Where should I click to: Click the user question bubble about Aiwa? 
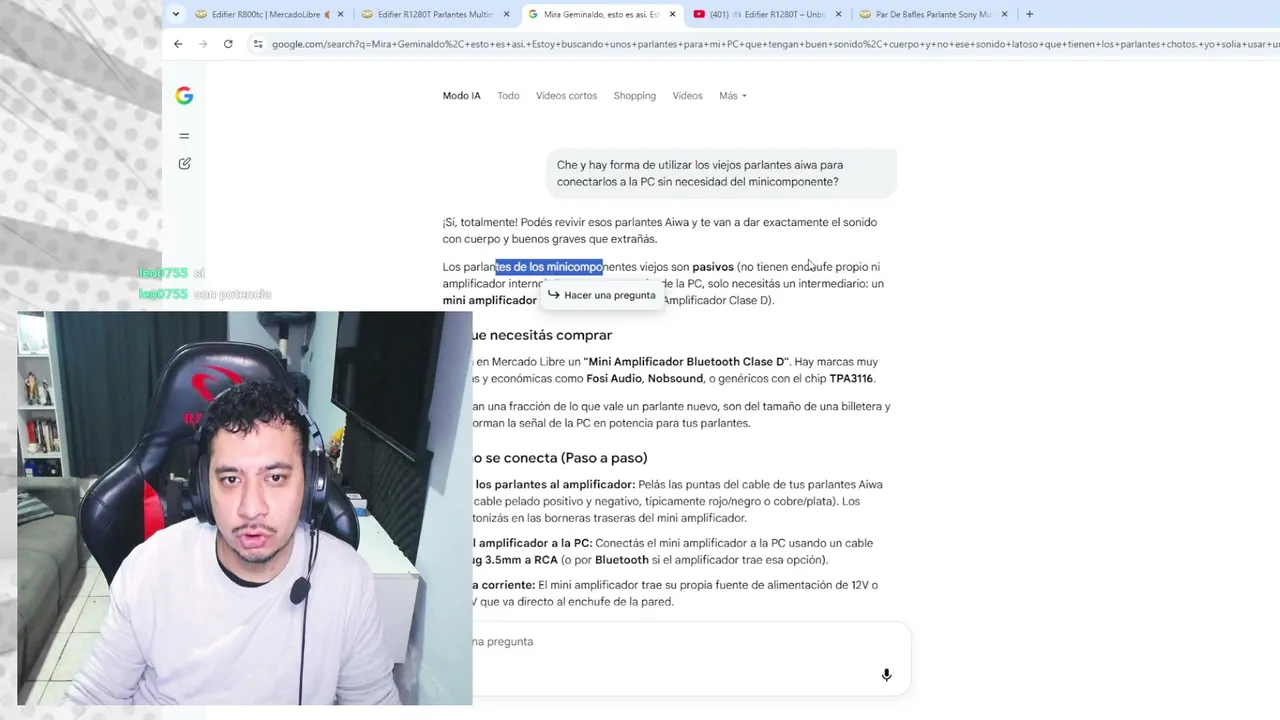click(720, 173)
